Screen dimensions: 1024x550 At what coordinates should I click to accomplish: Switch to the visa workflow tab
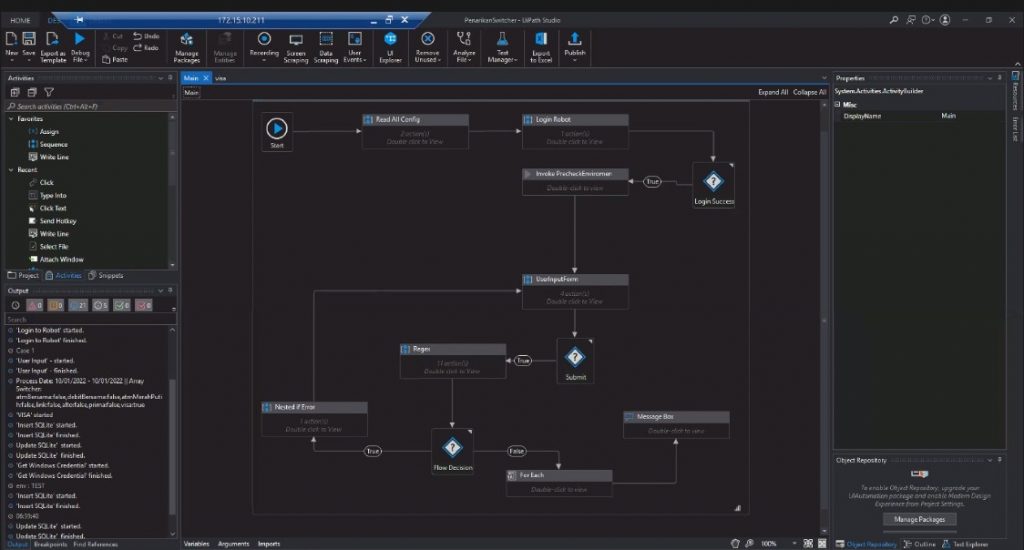click(221, 78)
